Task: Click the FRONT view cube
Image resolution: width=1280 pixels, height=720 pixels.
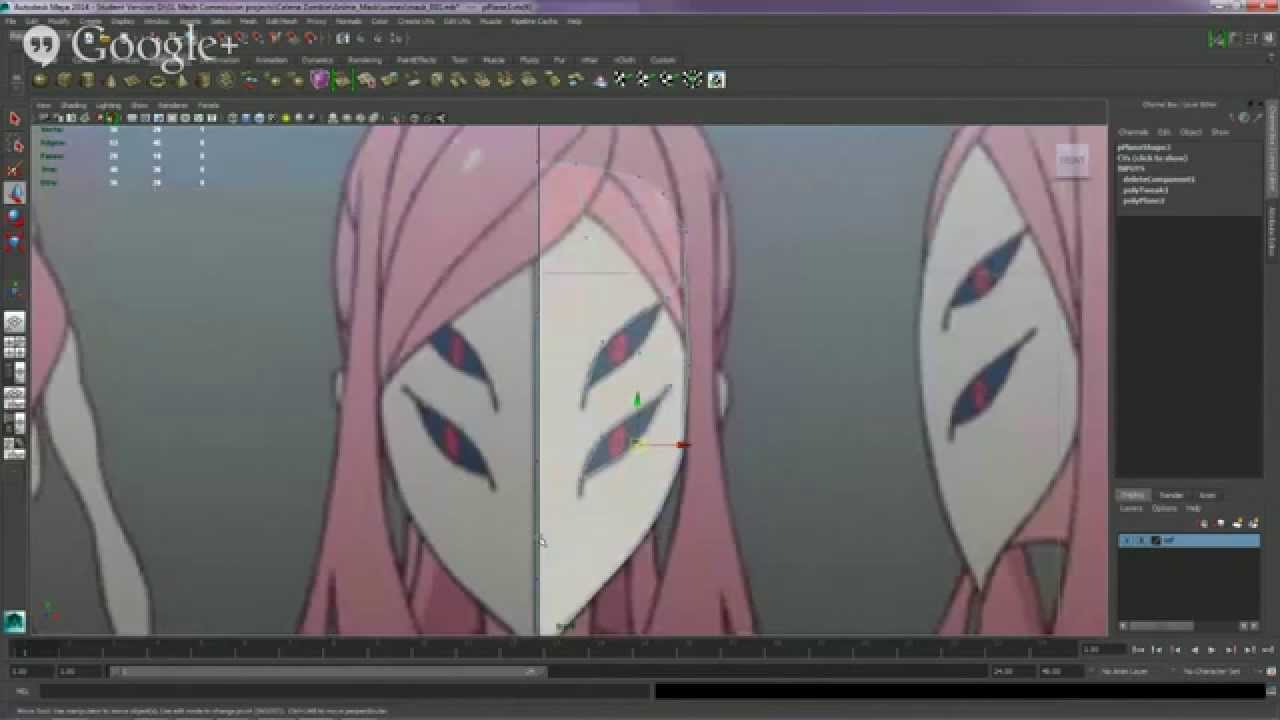Action: pos(1072,160)
